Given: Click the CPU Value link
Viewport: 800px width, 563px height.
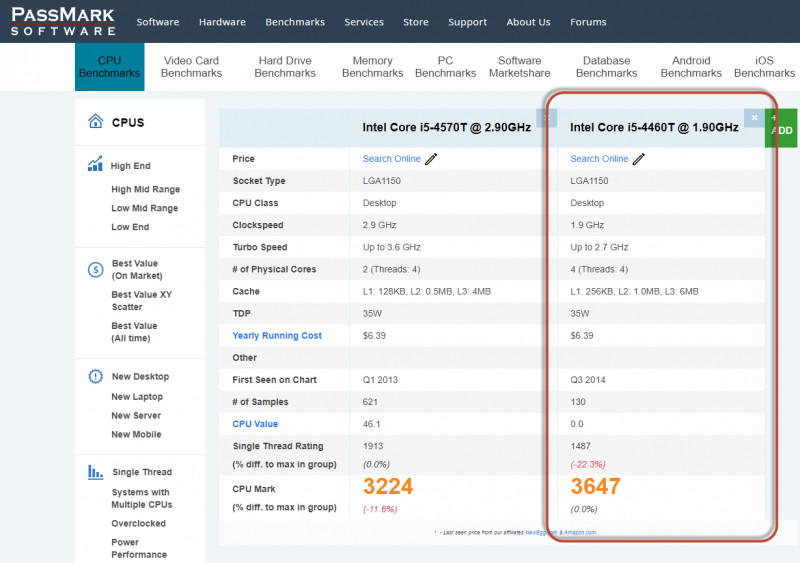Looking at the screenshot, I should pyautogui.click(x=255, y=424).
